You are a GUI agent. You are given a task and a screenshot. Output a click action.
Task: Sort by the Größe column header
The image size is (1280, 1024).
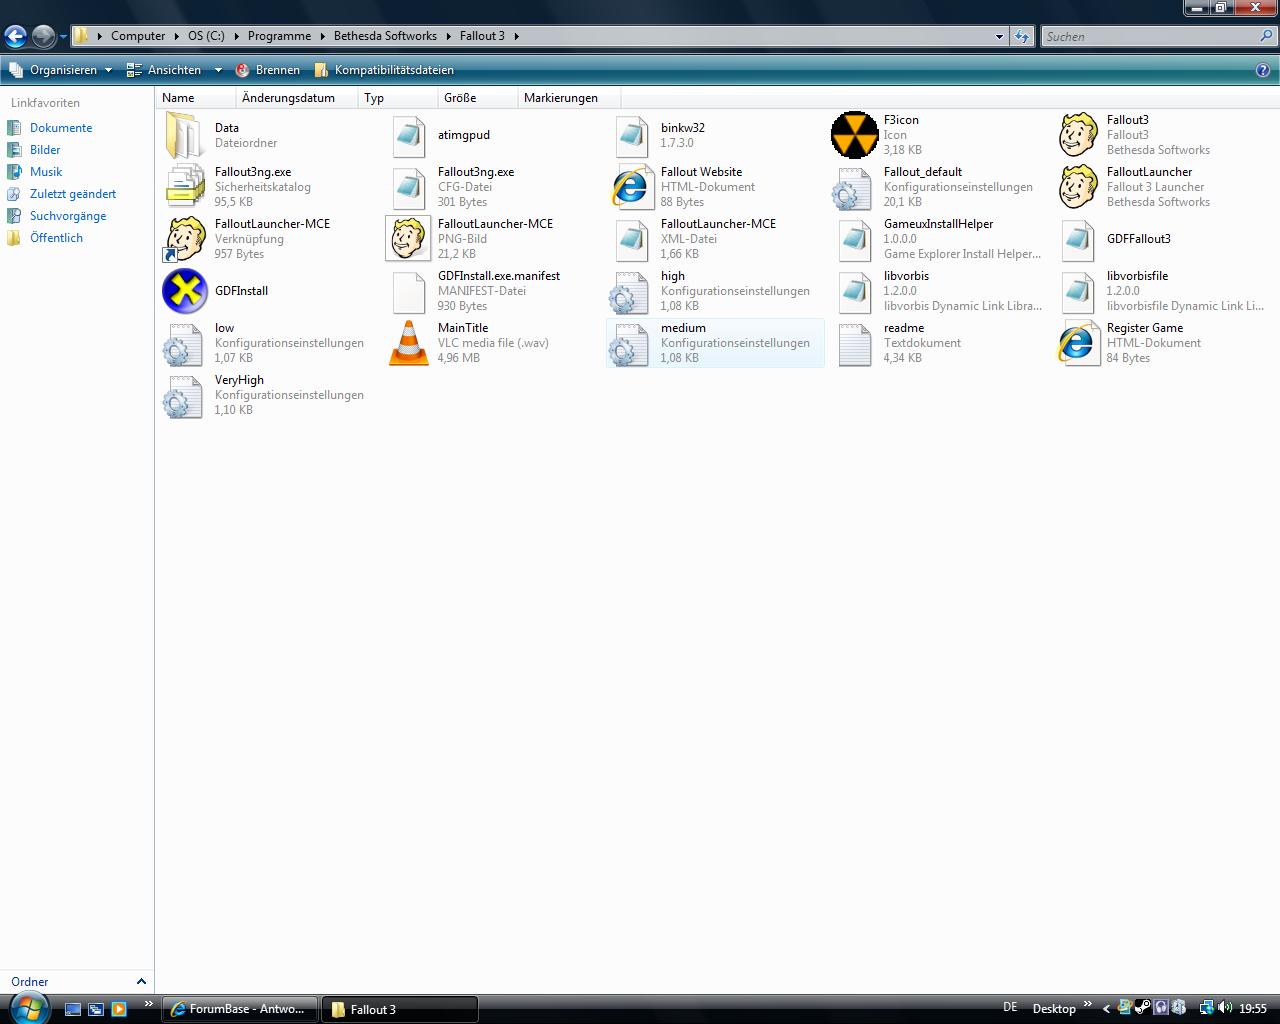coord(479,98)
